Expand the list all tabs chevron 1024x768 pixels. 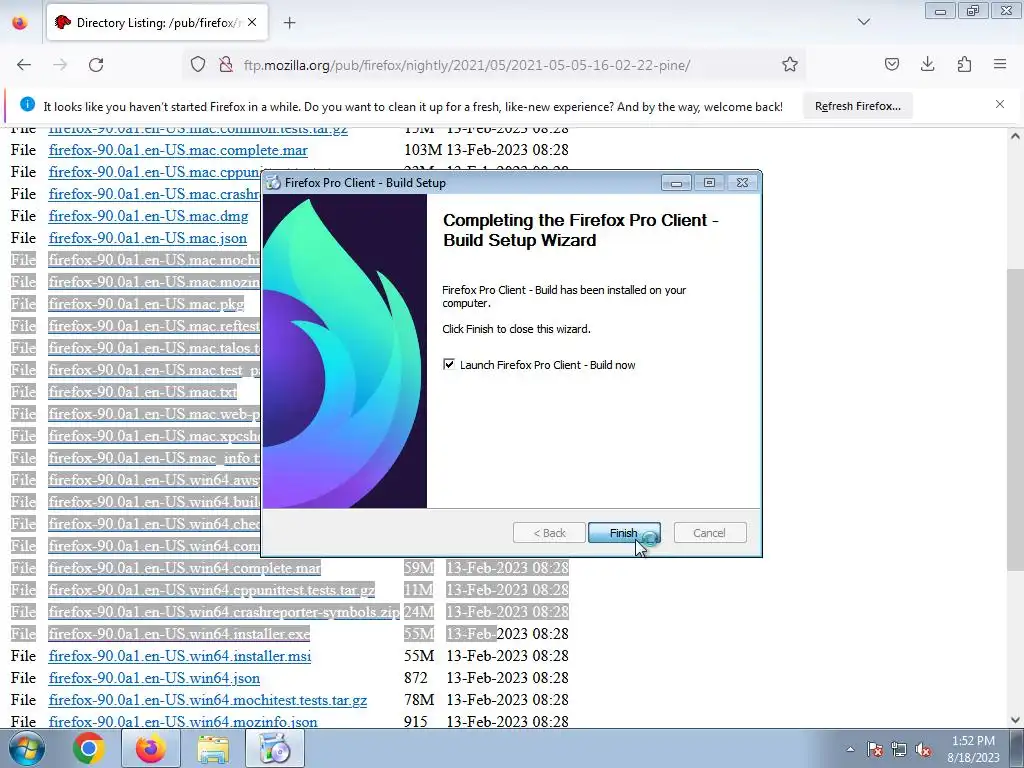click(x=863, y=22)
